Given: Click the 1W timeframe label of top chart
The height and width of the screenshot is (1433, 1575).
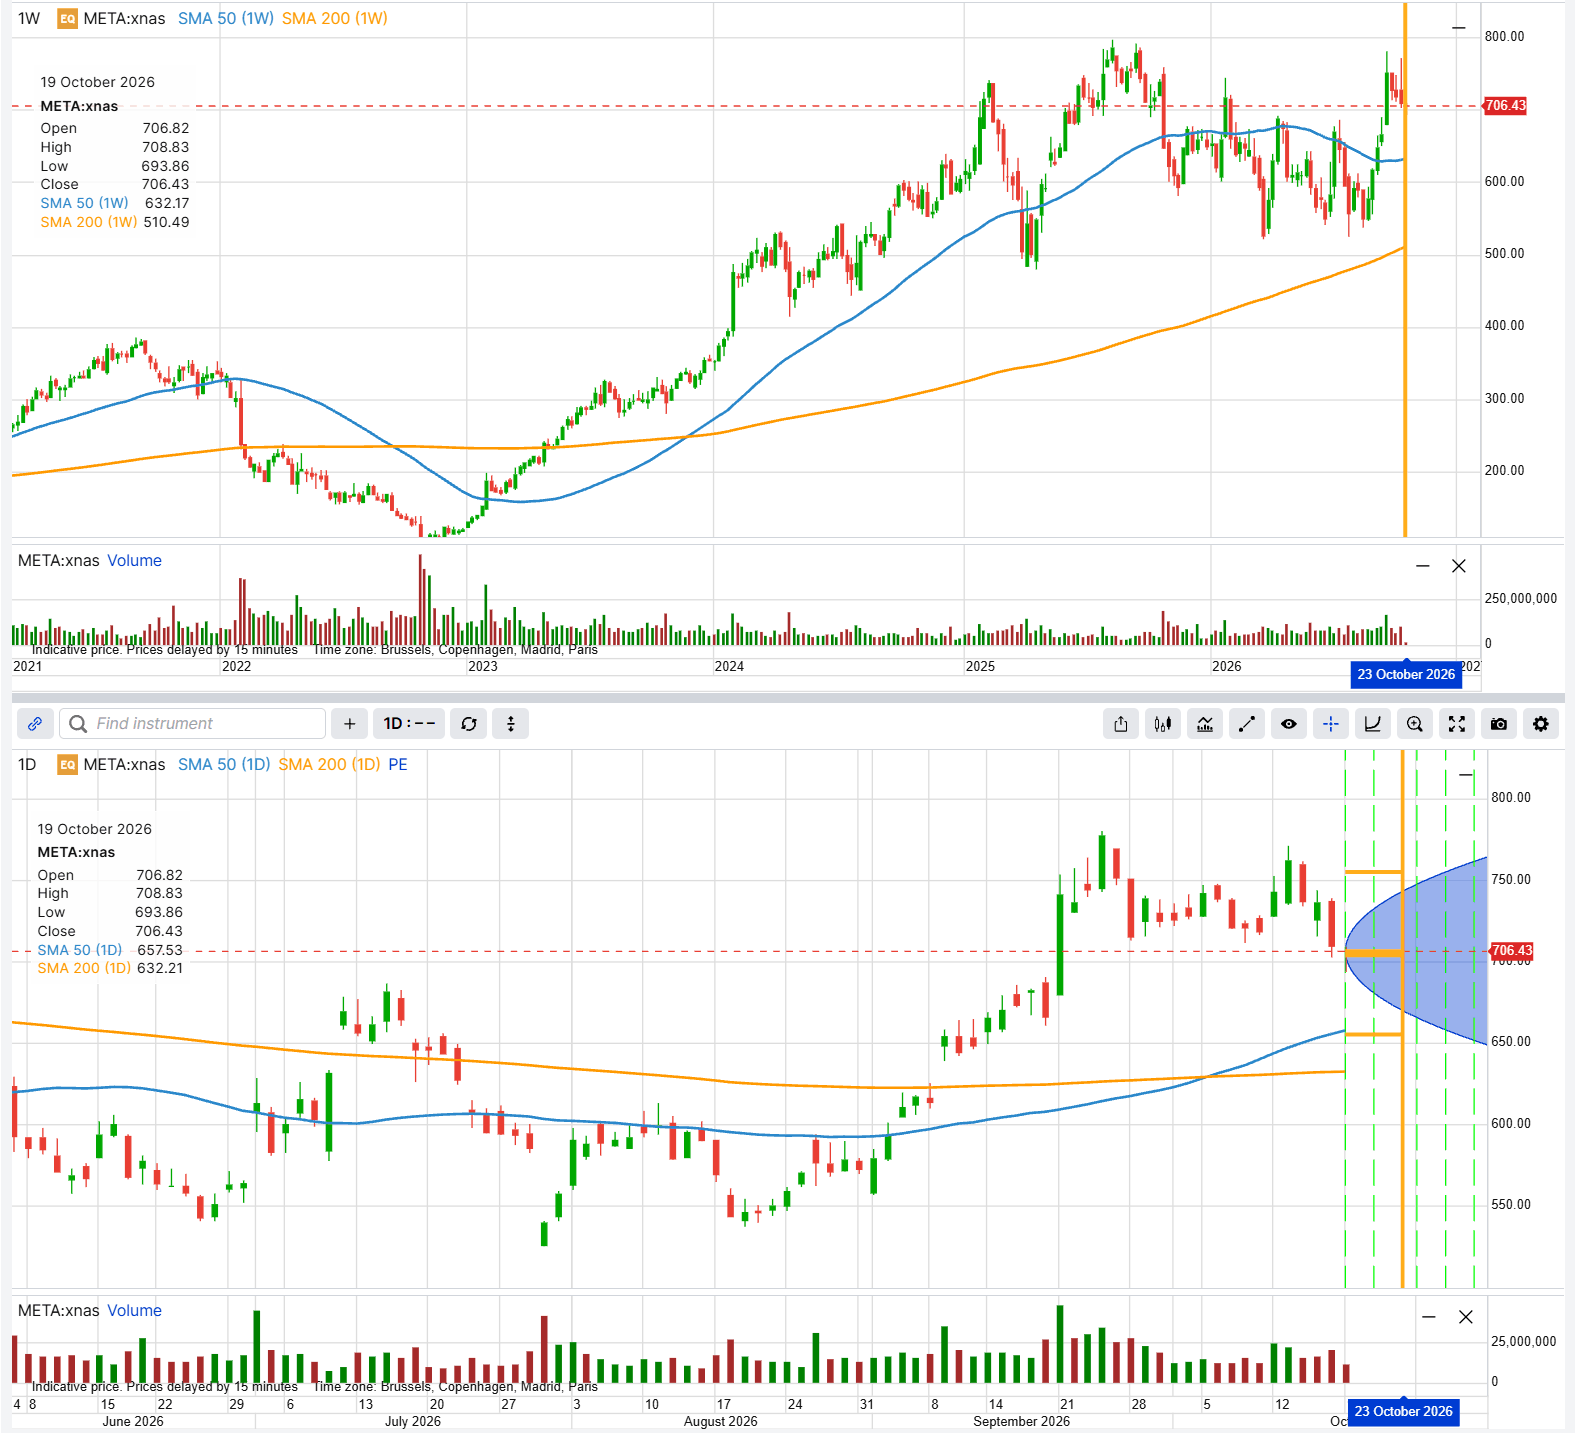Looking at the screenshot, I should pyautogui.click(x=29, y=18).
